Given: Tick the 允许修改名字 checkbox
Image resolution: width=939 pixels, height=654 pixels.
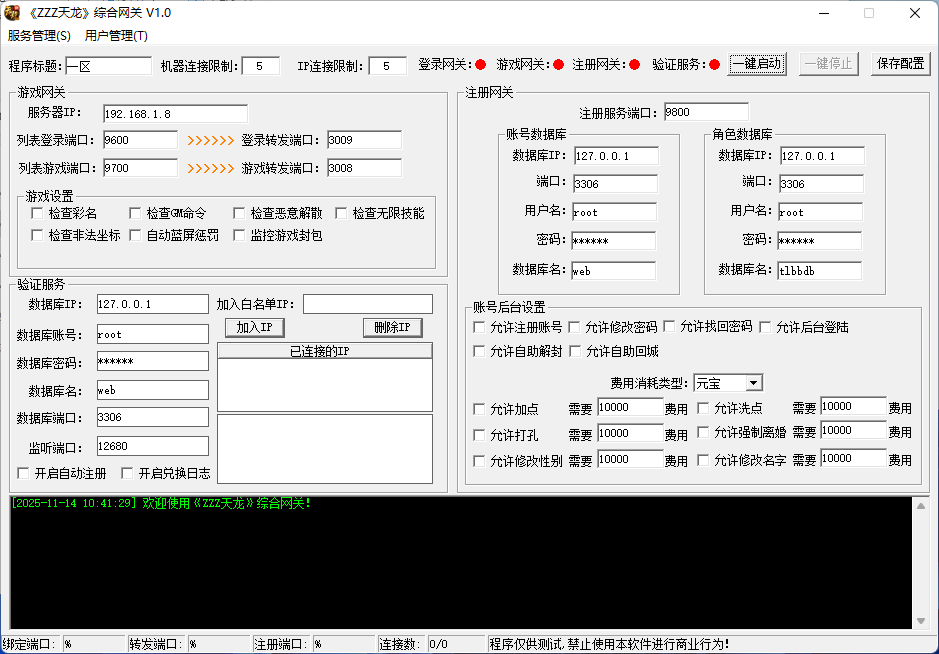Looking at the screenshot, I should (x=704, y=461).
